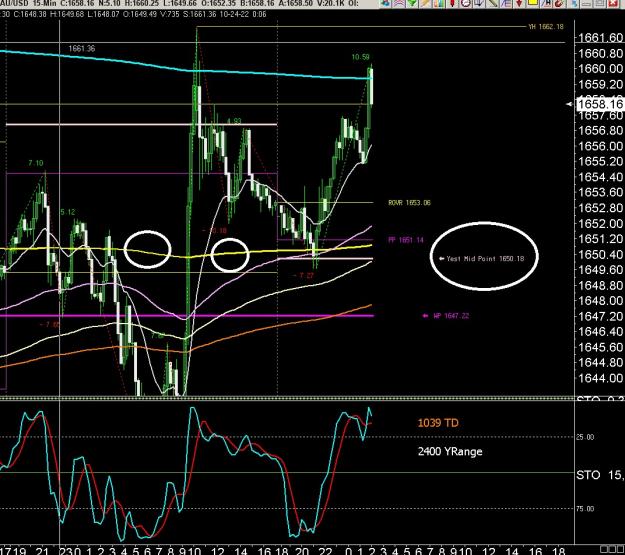
Task: Click the 10.59 swing label
Action: click(x=360, y=57)
